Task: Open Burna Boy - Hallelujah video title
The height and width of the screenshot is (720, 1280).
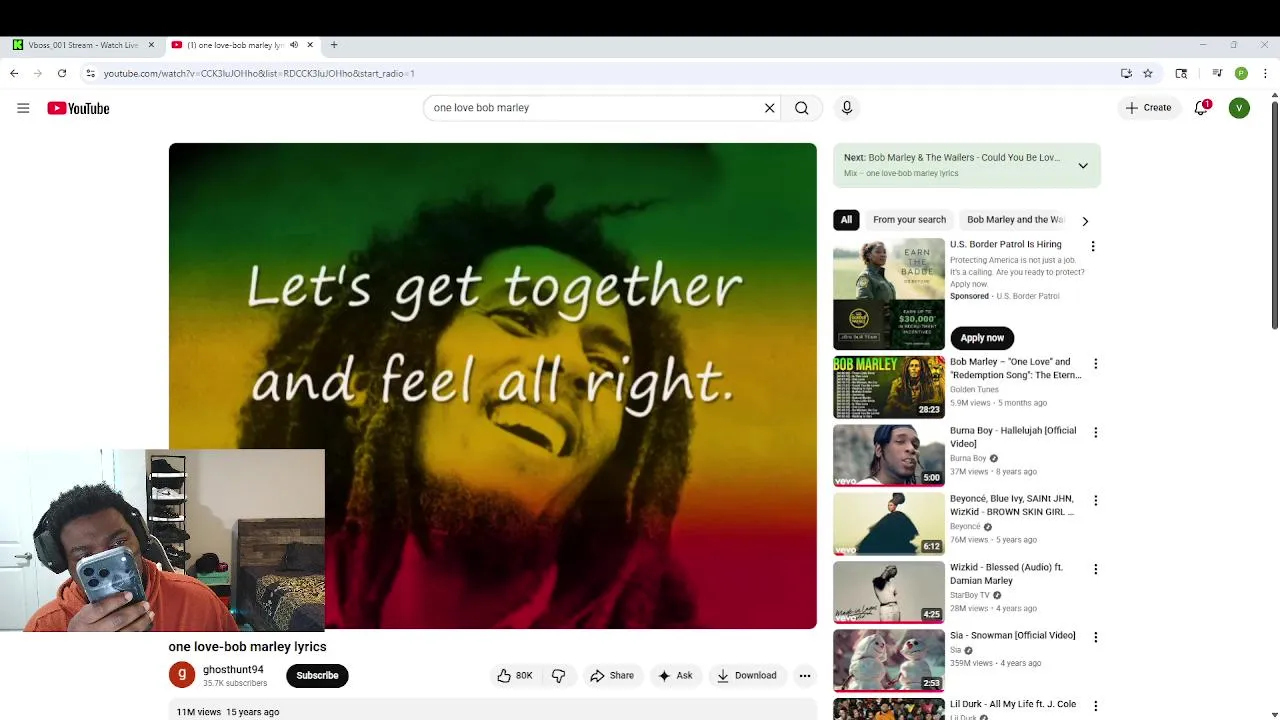Action: point(1013,437)
